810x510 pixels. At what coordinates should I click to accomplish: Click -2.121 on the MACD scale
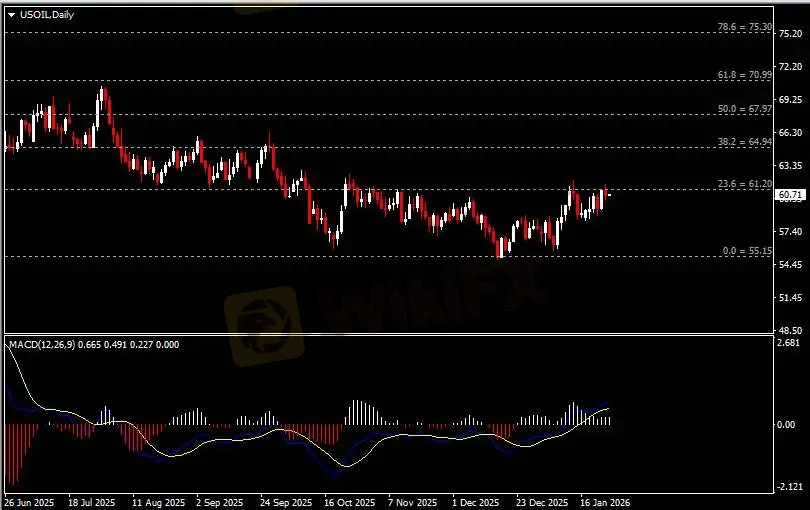point(790,488)
